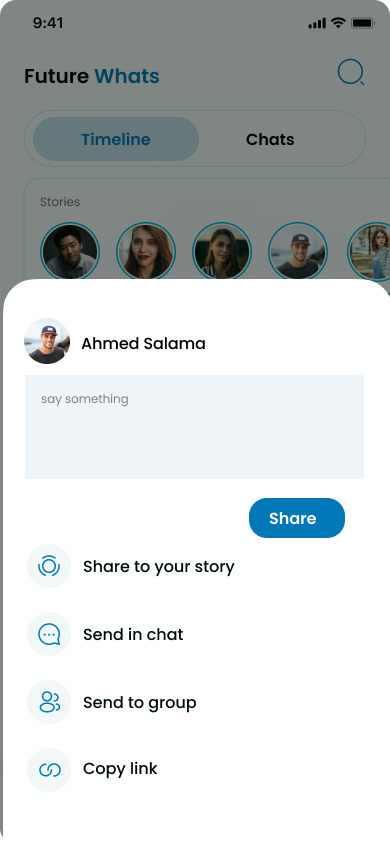Screen dimensions: 390x844
Task: Tap the search magnifier icon
Action: point(351,73)
